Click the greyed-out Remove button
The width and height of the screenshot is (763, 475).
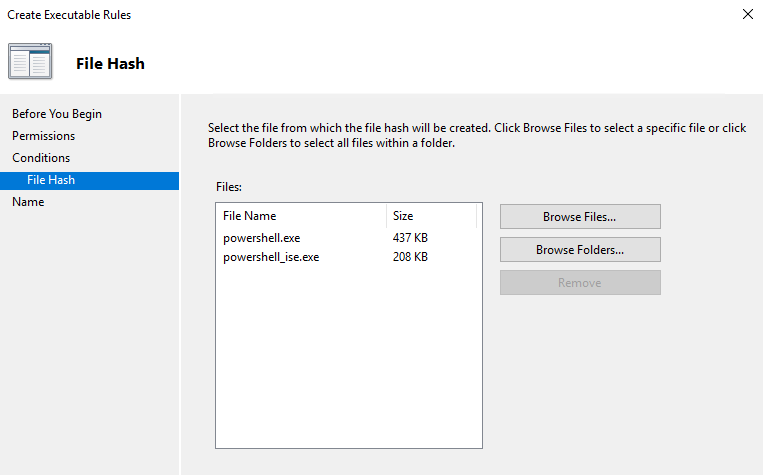pyautogui.click(x=580, y=283)
